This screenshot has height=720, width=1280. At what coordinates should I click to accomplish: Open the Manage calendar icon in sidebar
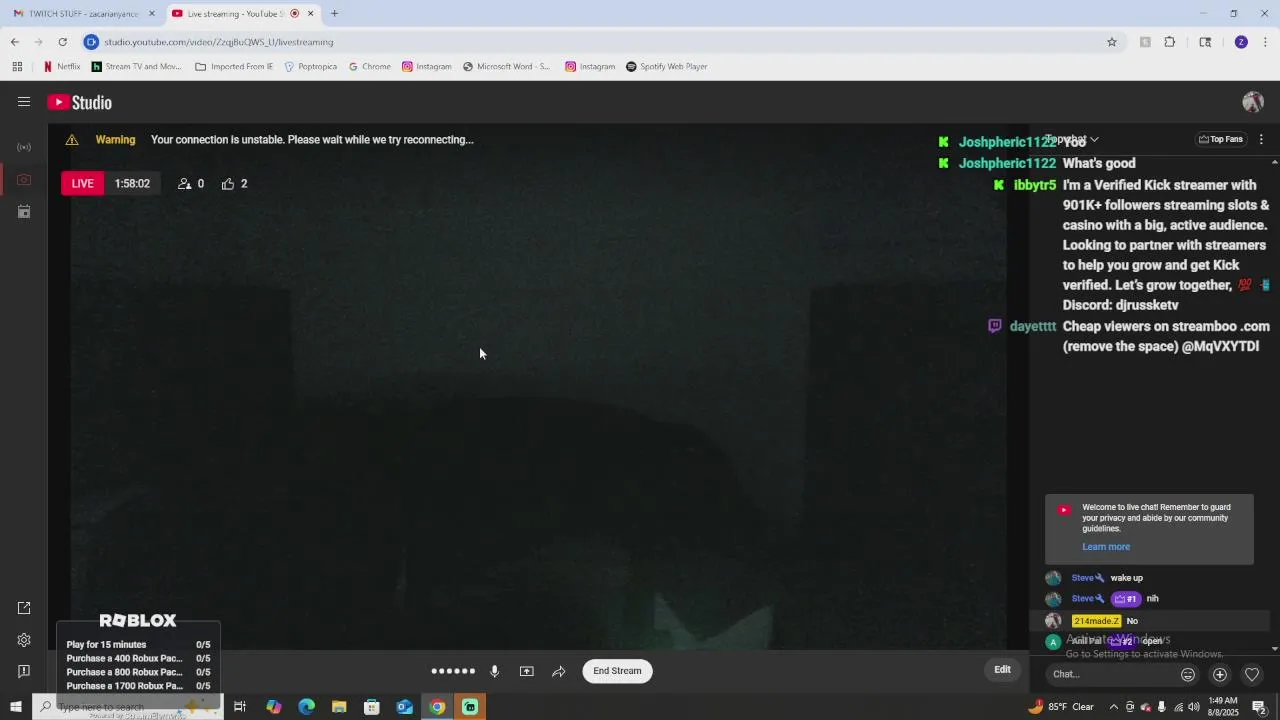(24, 212)
